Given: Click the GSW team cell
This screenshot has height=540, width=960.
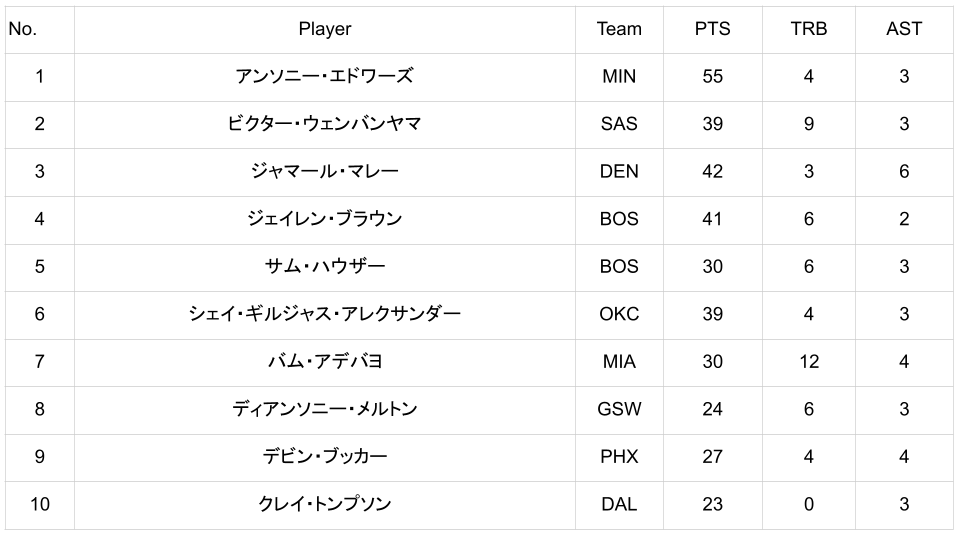Looking at the screenshot, I should (x=619, y=409).
